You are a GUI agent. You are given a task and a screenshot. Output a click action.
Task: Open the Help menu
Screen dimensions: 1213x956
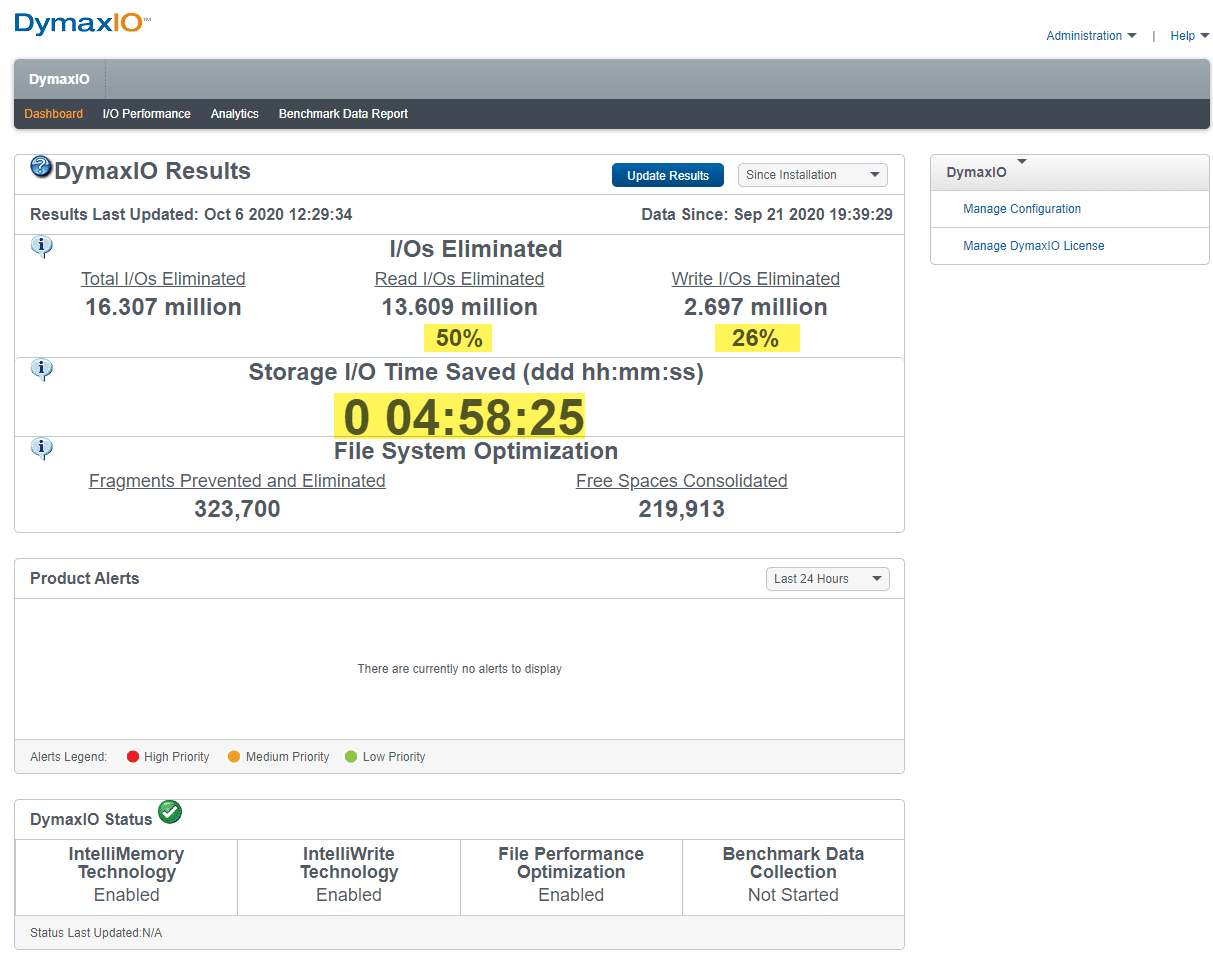[1189, 36]
